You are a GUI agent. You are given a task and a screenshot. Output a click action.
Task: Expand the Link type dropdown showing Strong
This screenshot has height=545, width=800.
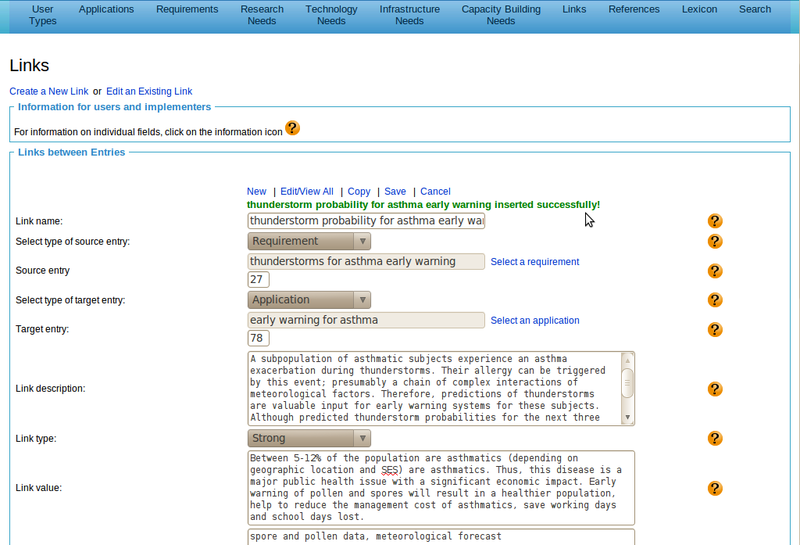[x=309, y=438]
